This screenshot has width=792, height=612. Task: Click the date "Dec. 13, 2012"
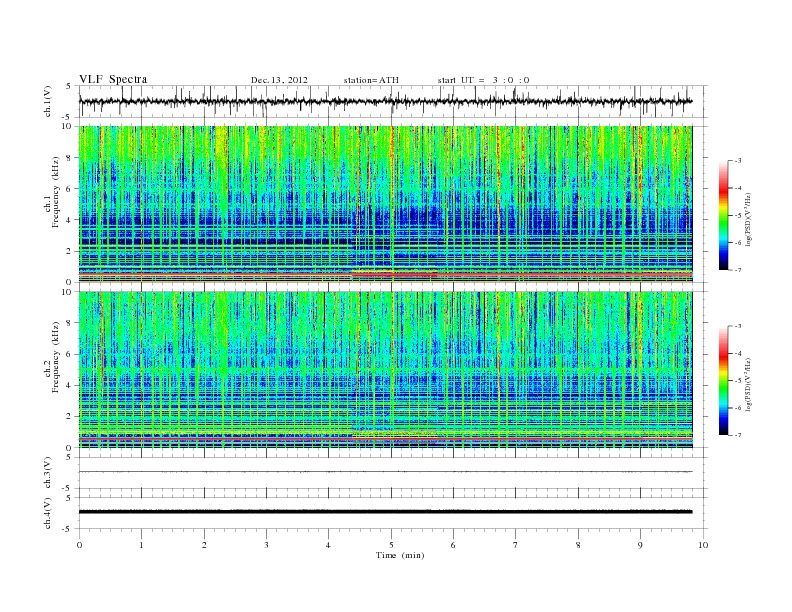pyautogui.click(x=279, y=80)
